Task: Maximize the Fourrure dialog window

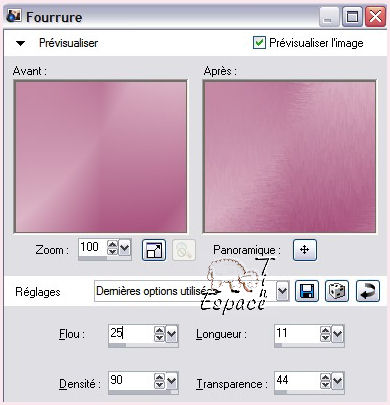Action: point(352,17)
